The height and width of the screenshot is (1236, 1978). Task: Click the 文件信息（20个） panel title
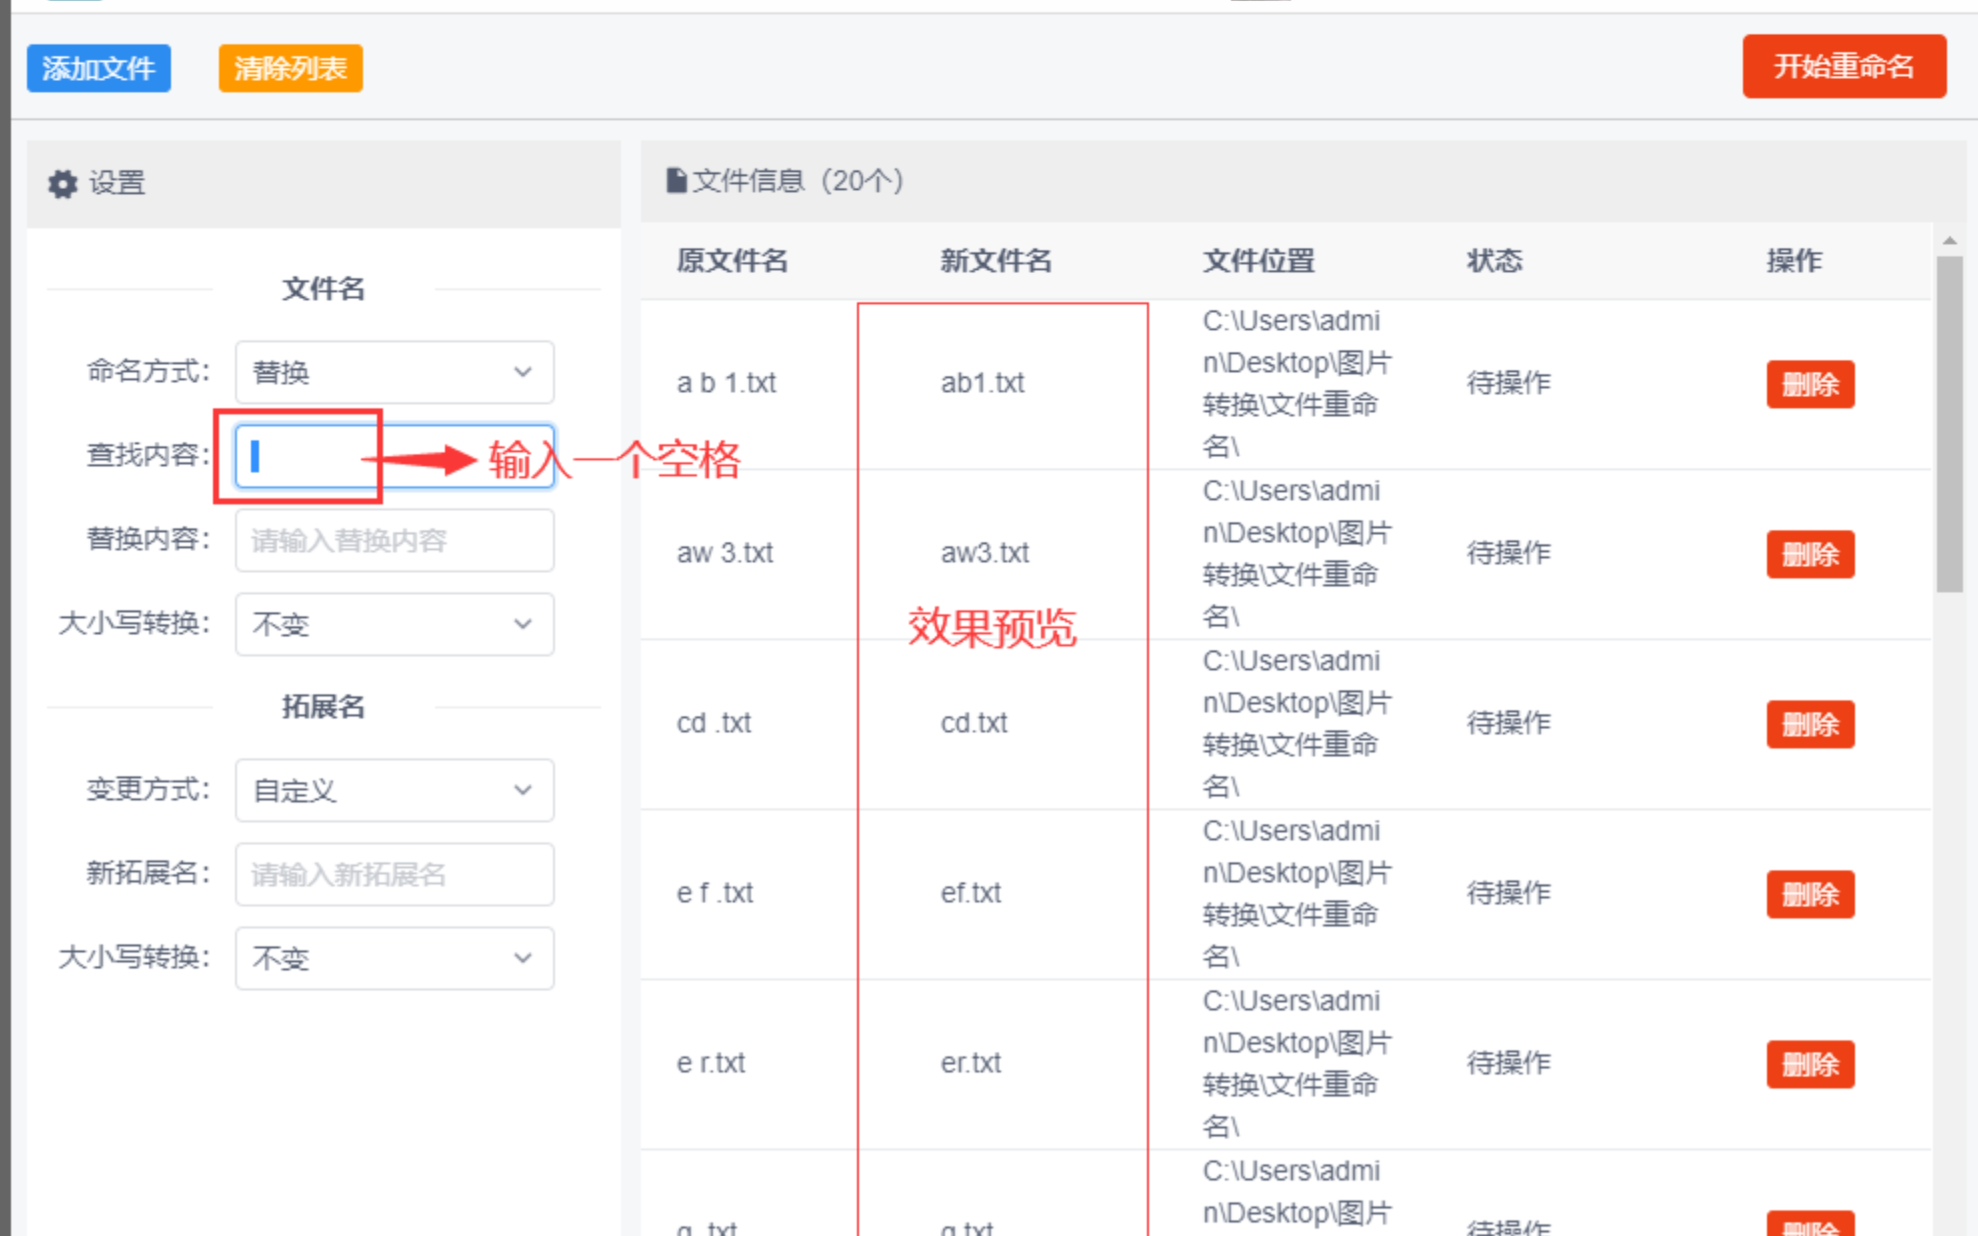799,181
